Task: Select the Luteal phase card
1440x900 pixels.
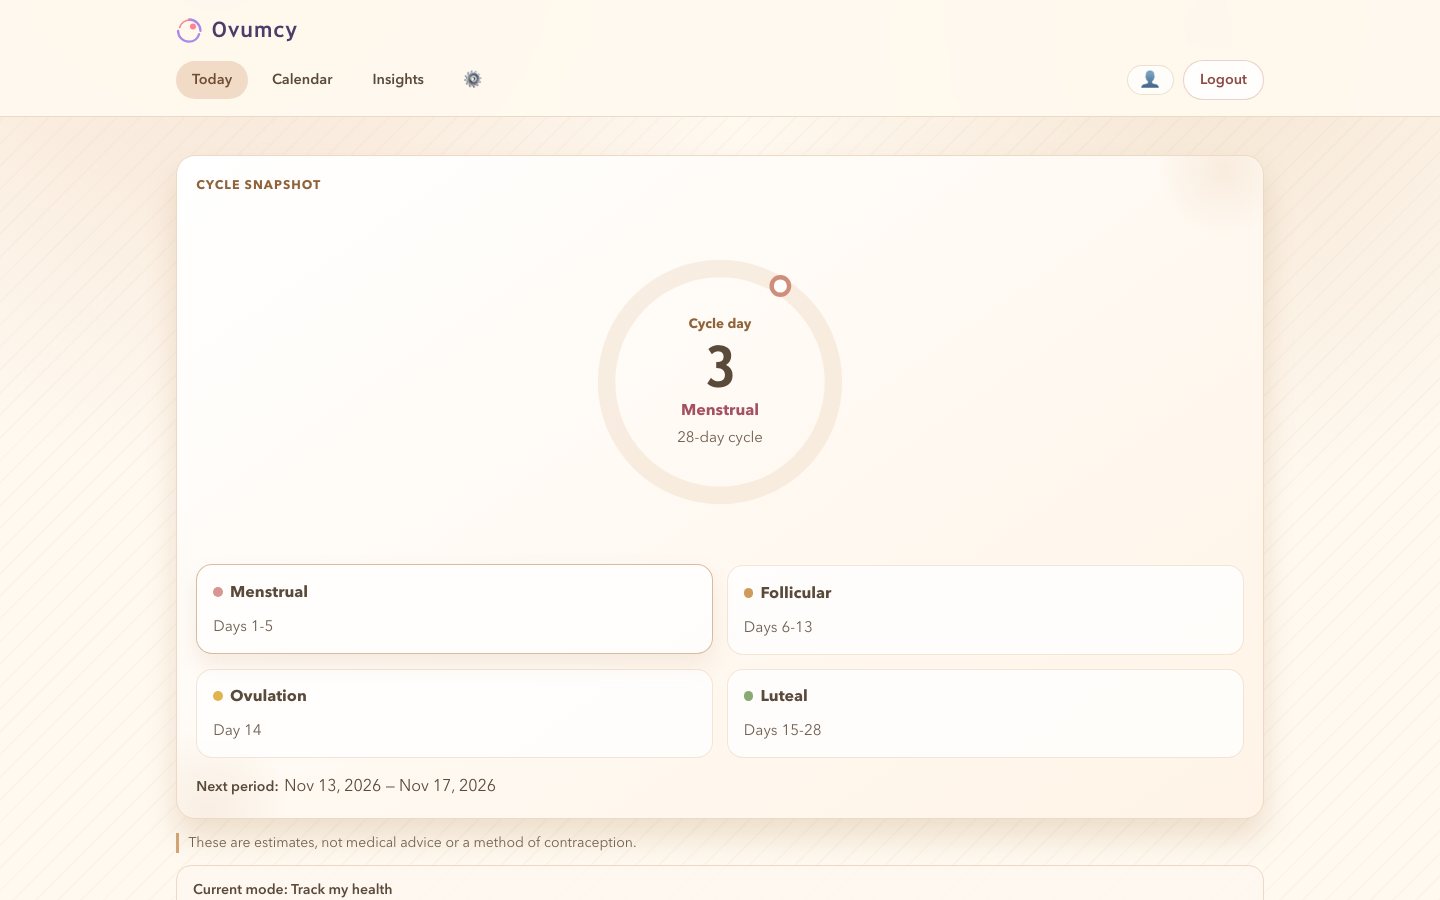Action: [985, 713]
